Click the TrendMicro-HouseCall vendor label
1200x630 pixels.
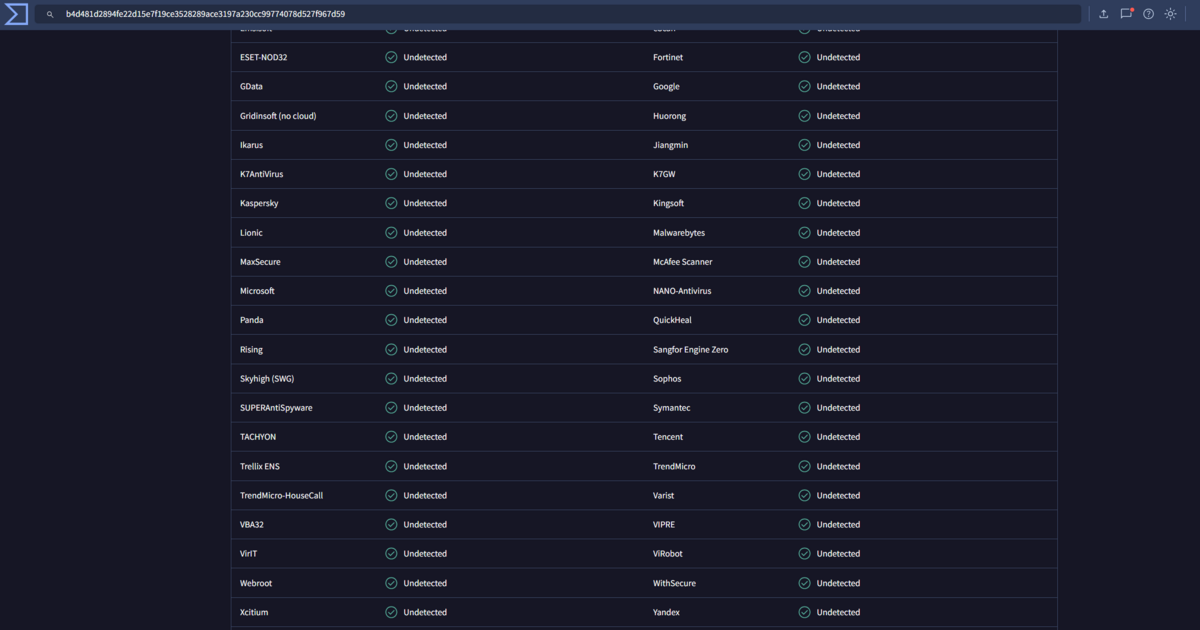point(281,496)
